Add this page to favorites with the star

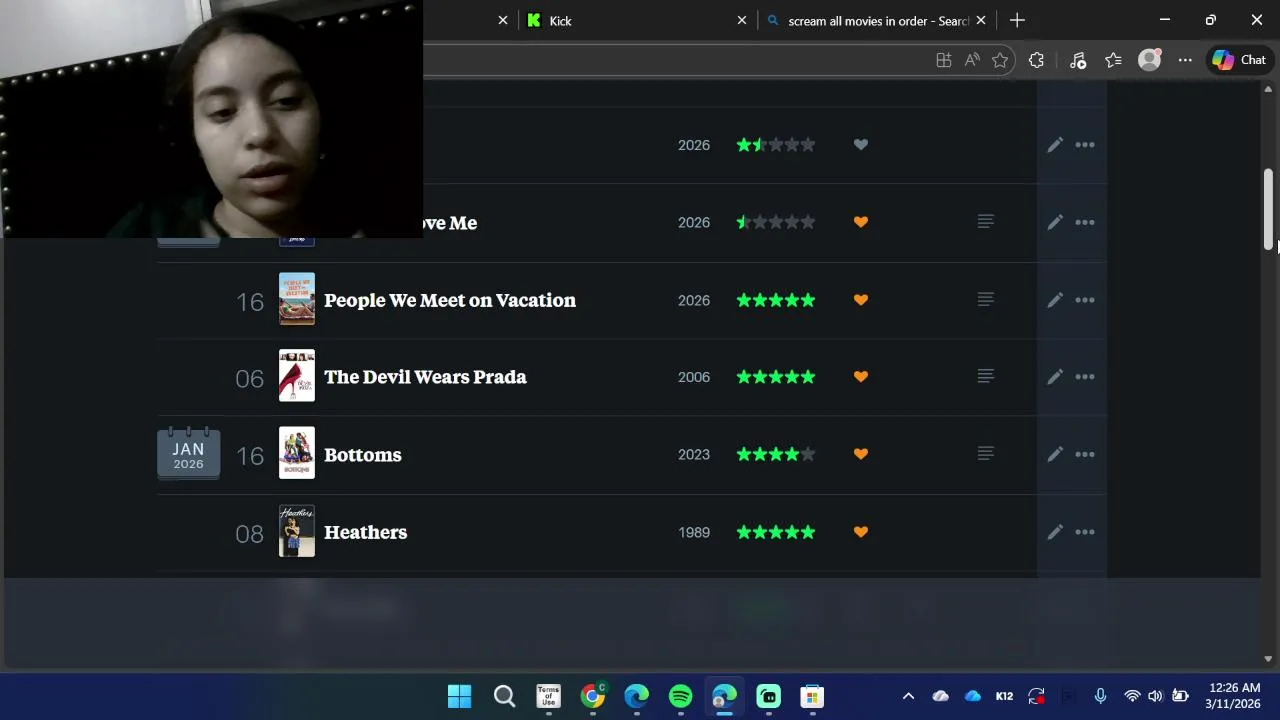point(1000,60)
